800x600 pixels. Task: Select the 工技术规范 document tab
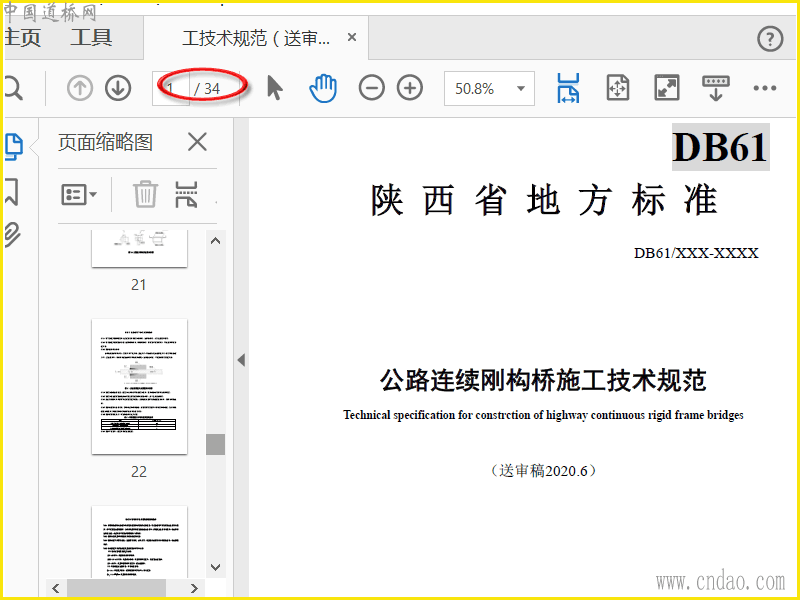[256, 38]
